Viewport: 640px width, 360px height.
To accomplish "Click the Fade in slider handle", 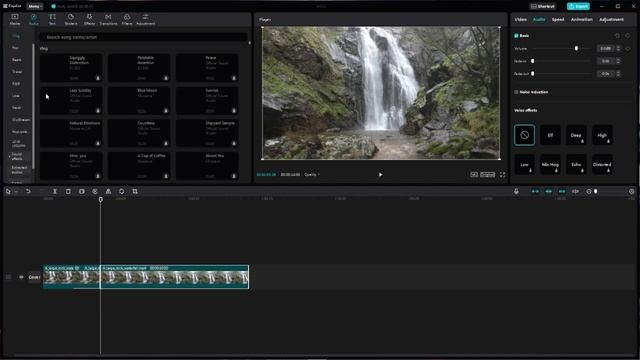I will pyautogui.click(x=533, y=61).
